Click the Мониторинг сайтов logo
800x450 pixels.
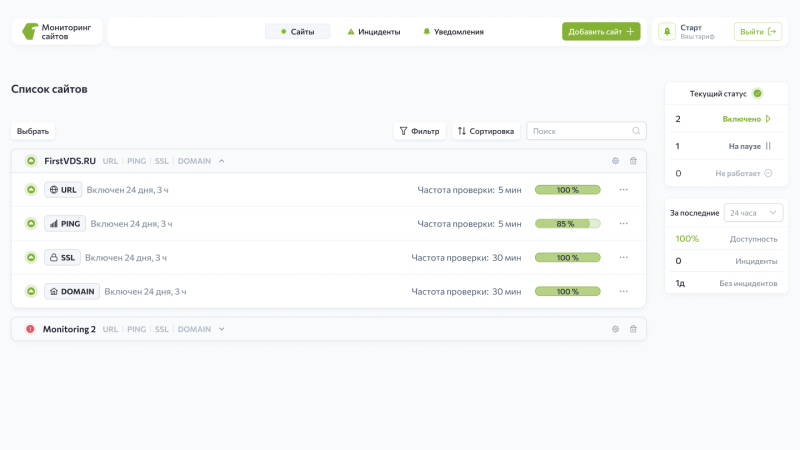coord(57,32)
